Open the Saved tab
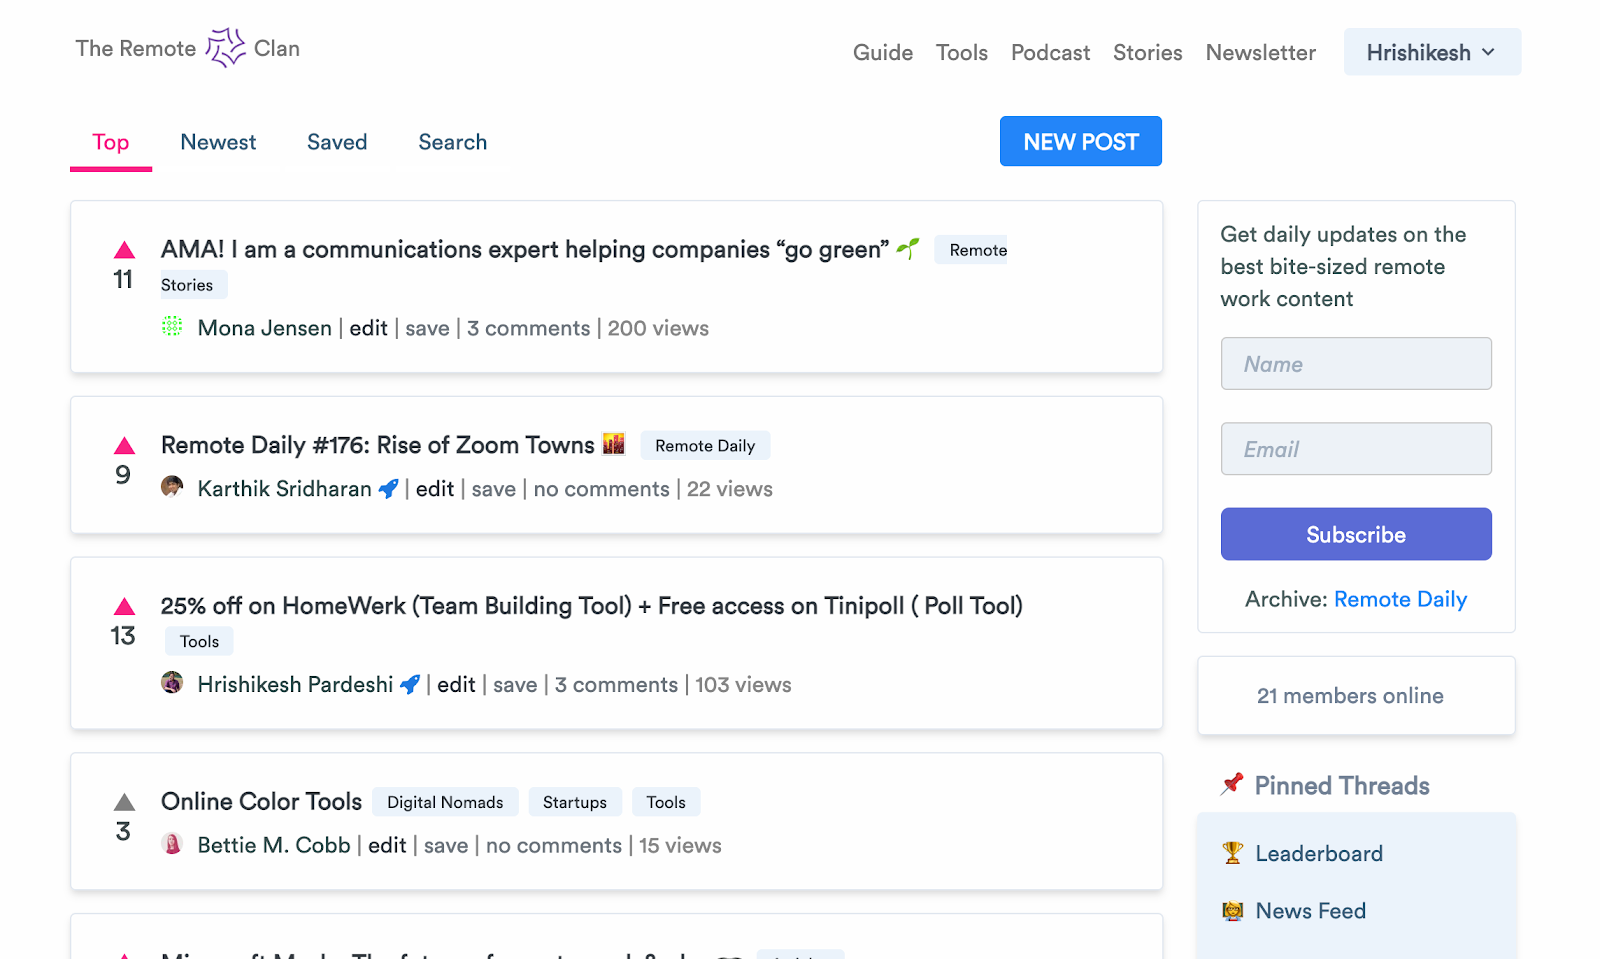This screenshot has width=1600, height=959. coord(337,142)
